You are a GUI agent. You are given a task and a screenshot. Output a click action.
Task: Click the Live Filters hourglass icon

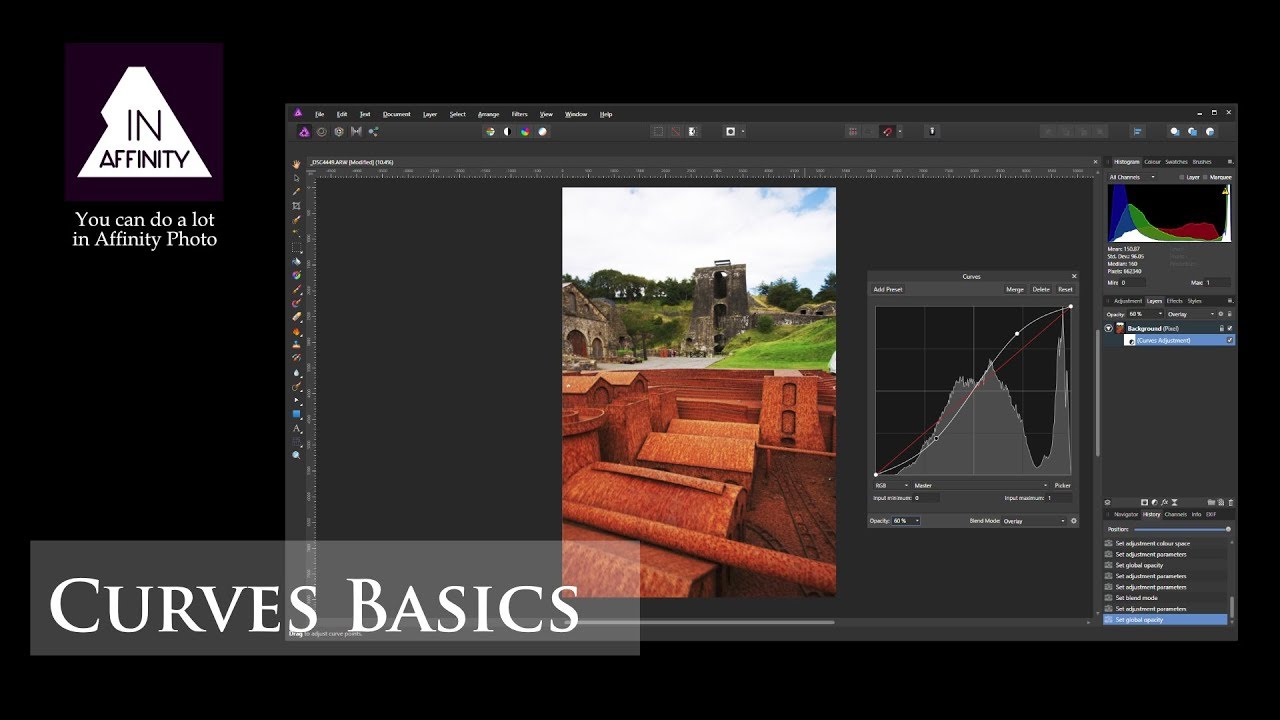(x=1174, y=502)
